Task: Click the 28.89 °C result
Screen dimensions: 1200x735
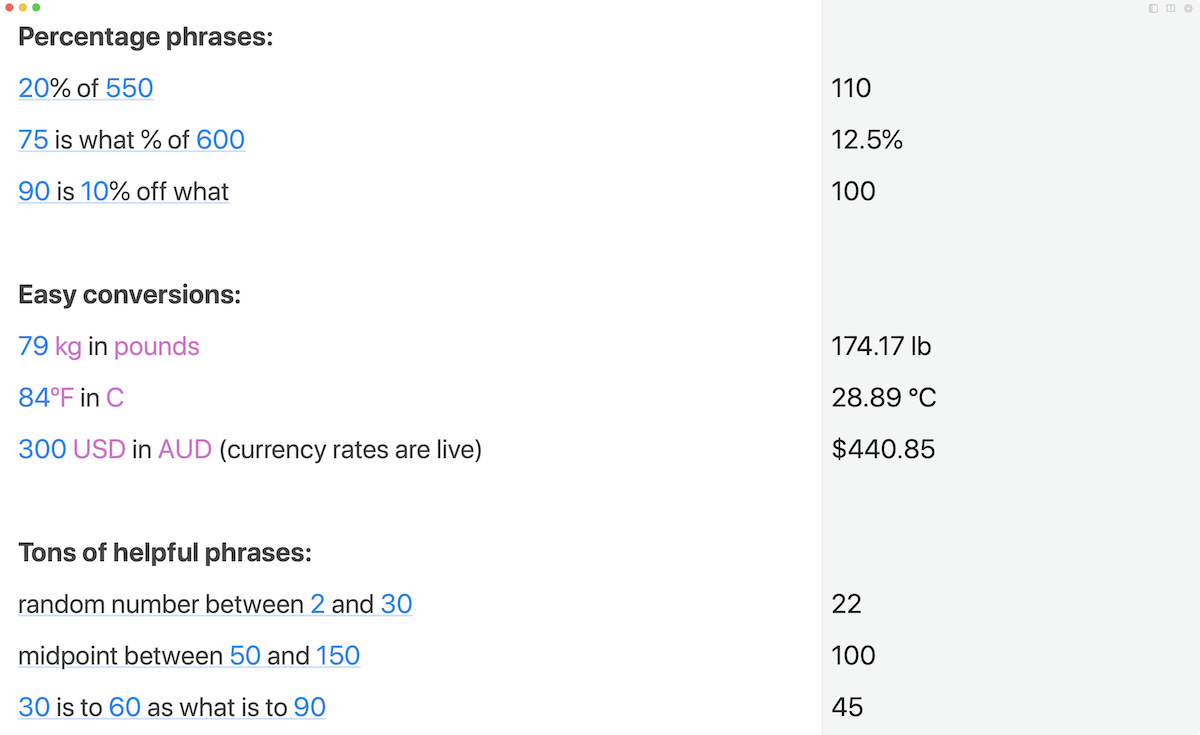Action: click(884, 398)
